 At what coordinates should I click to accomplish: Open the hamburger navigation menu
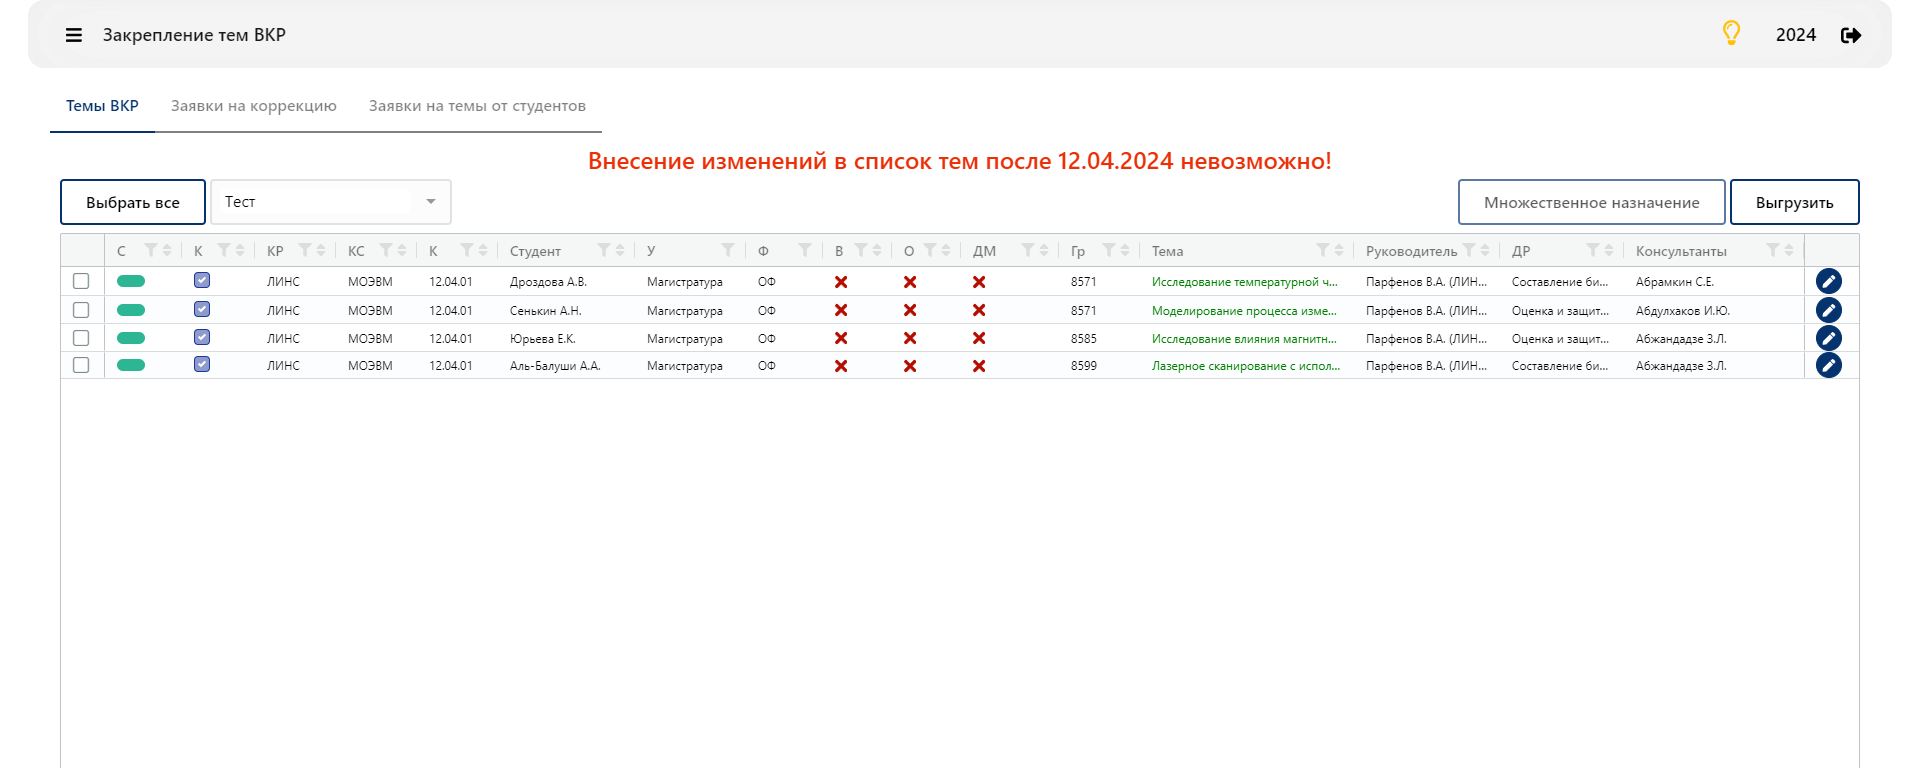coord(73,35)
